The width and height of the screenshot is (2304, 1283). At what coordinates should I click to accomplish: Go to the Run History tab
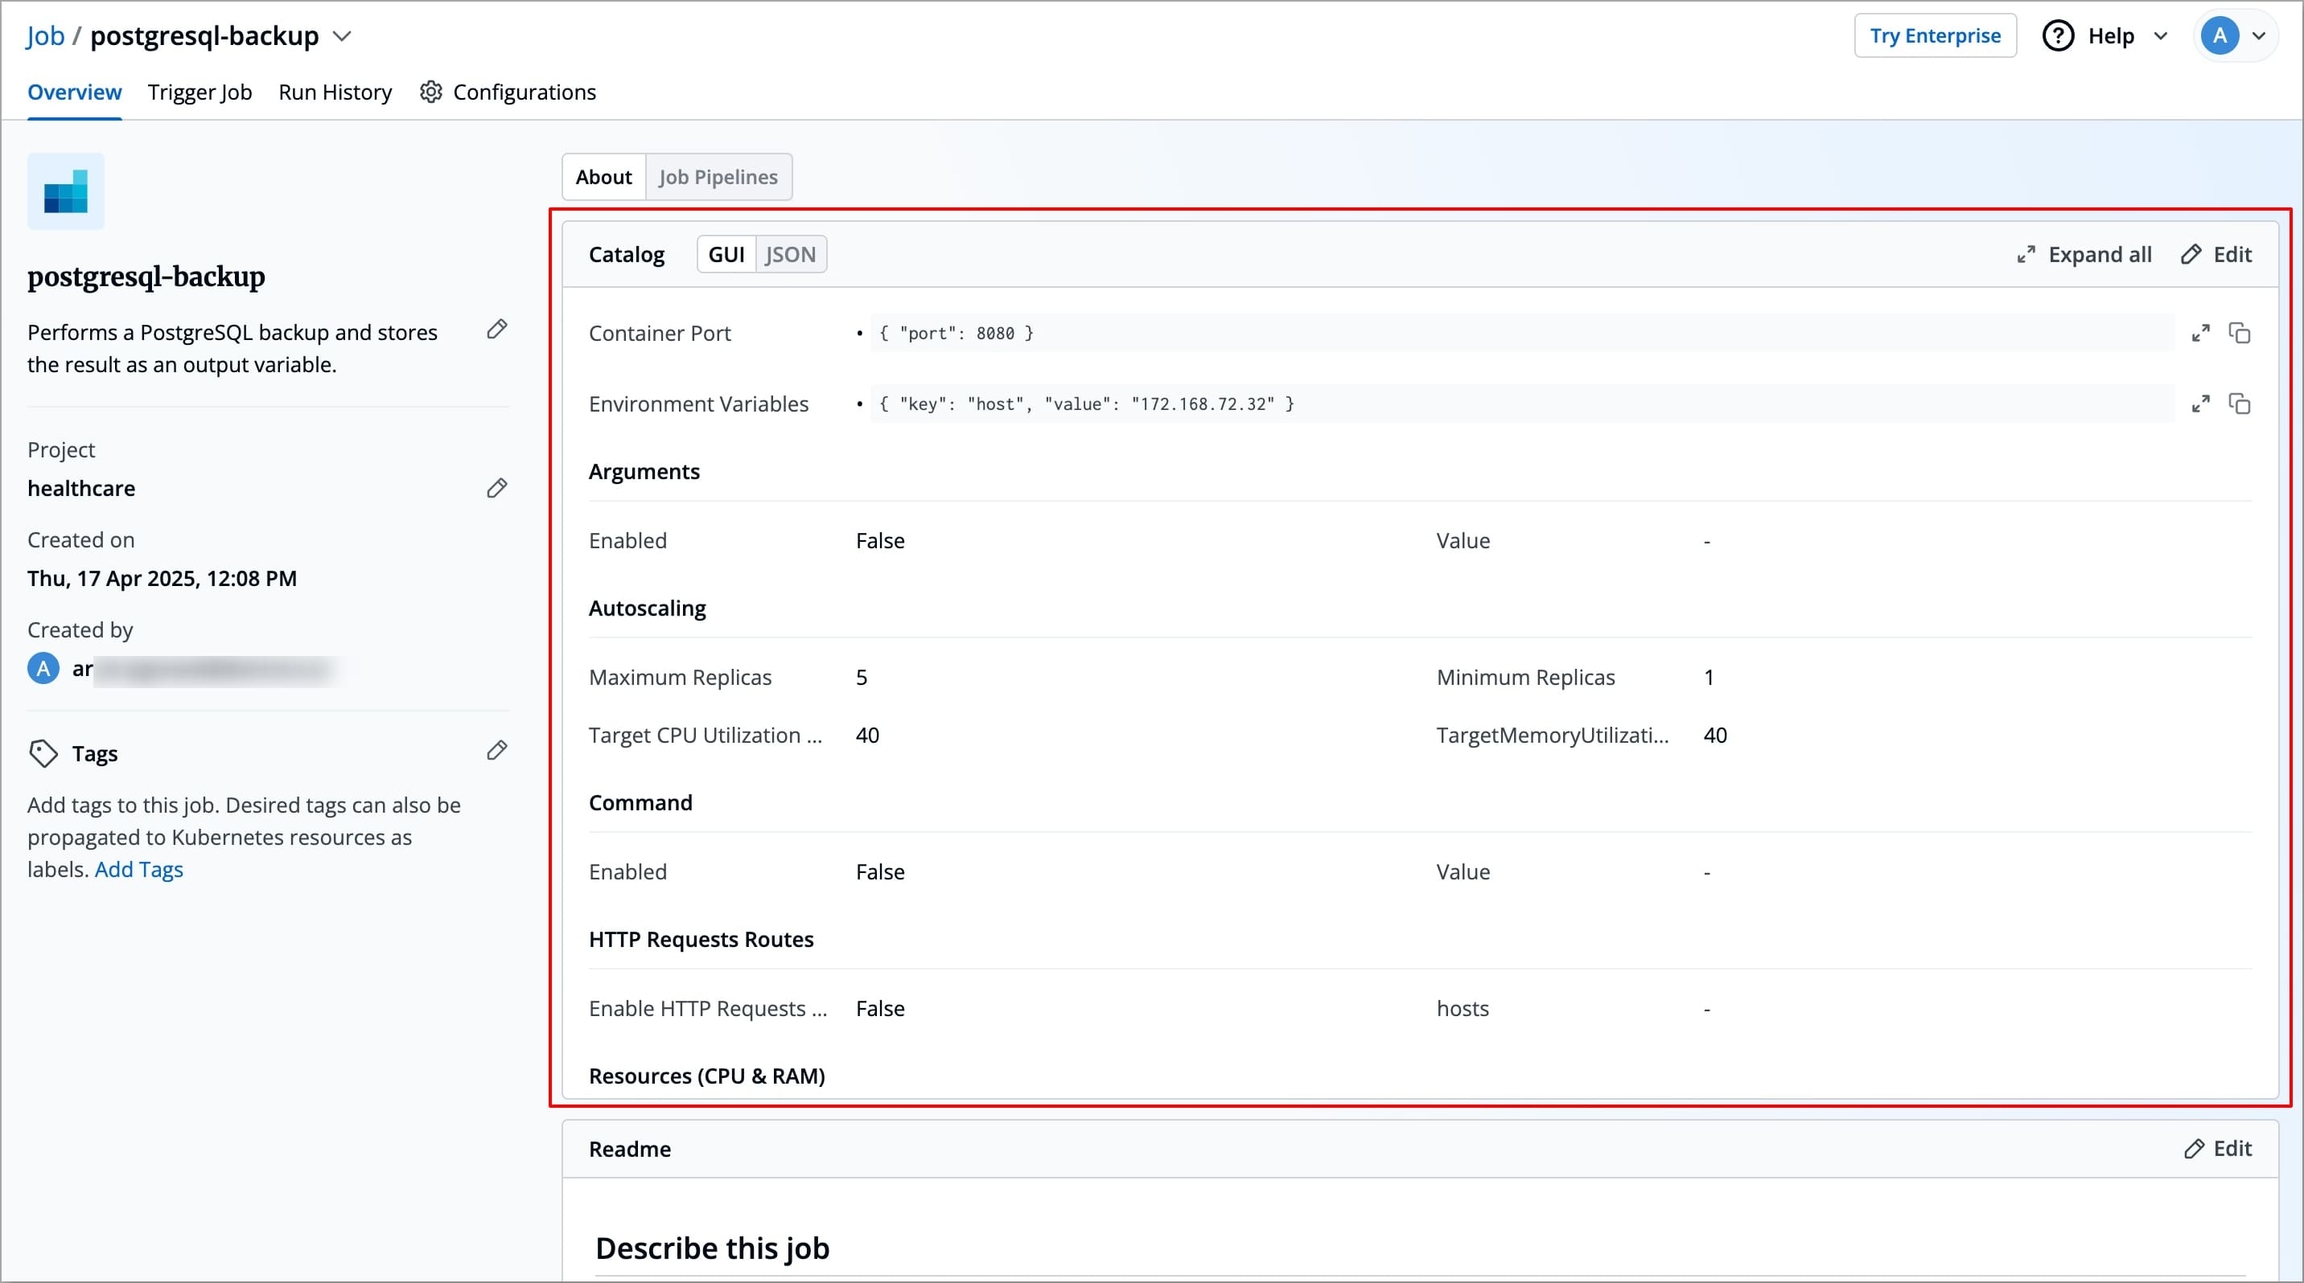(335, 92)
